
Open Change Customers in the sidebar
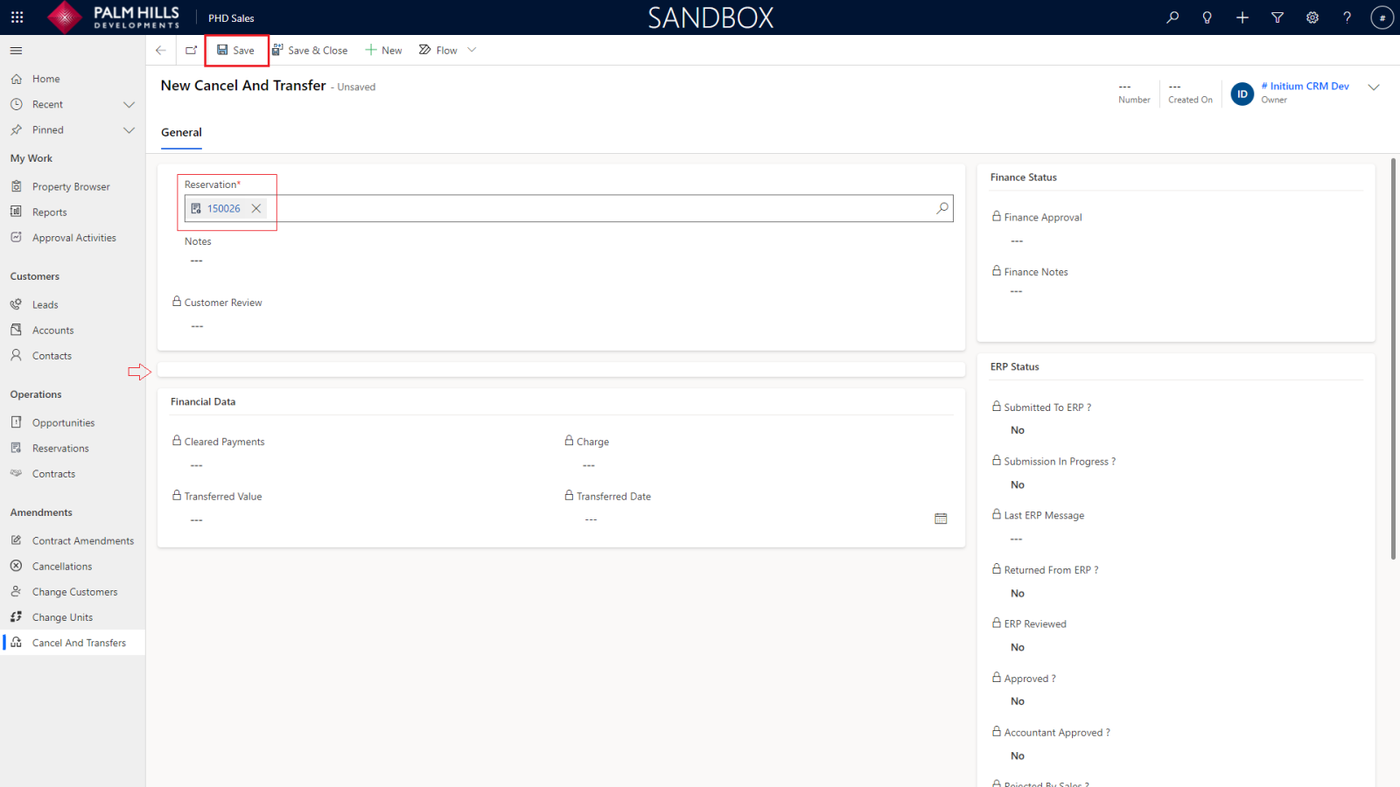pos(72,592)
